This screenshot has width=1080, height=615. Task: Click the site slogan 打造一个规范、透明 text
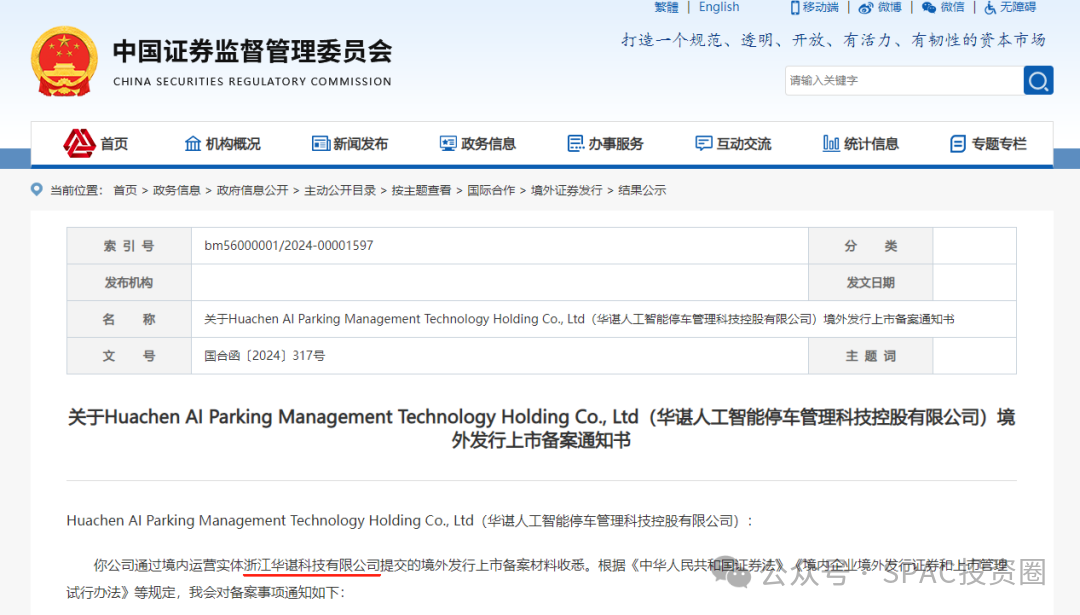(833, 40)
